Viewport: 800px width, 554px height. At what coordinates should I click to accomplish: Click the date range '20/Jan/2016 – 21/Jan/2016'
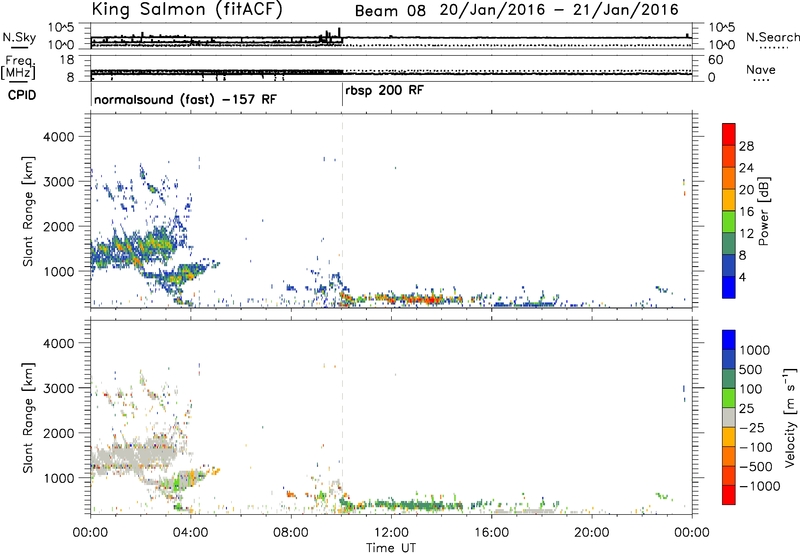[559, 10]
